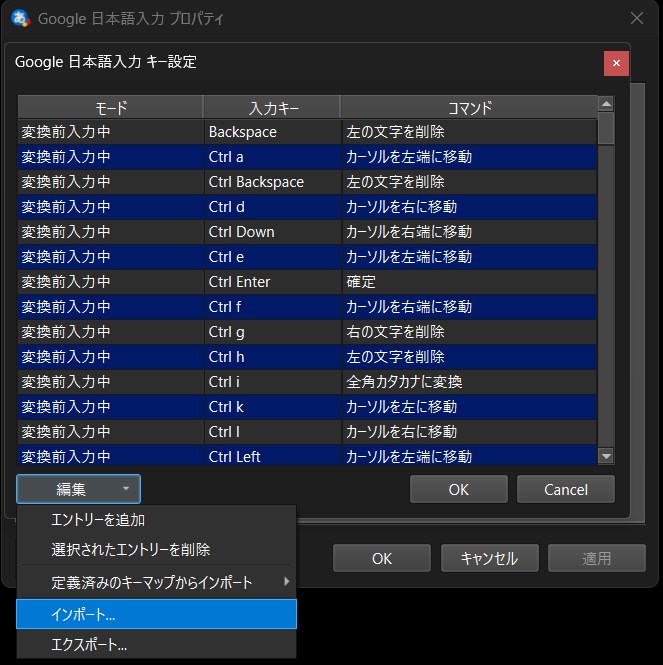Viewport: 663px width, 665px height.
Task: Click インポート... menu entry
Action: (x=84, y=614)
